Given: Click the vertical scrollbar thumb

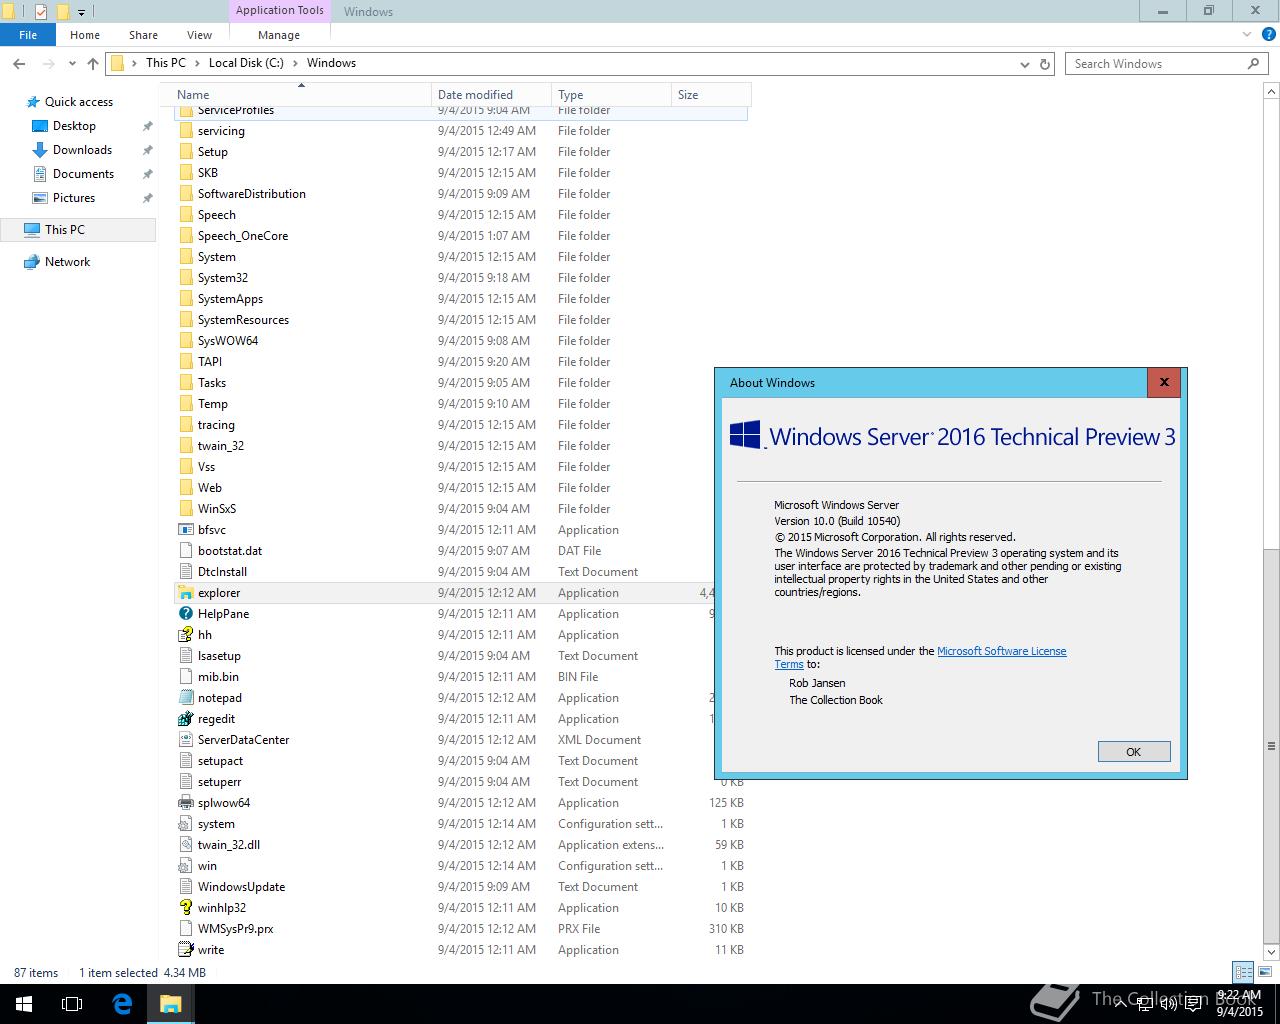Looking at the screenshot, I should click(1271, 745).
